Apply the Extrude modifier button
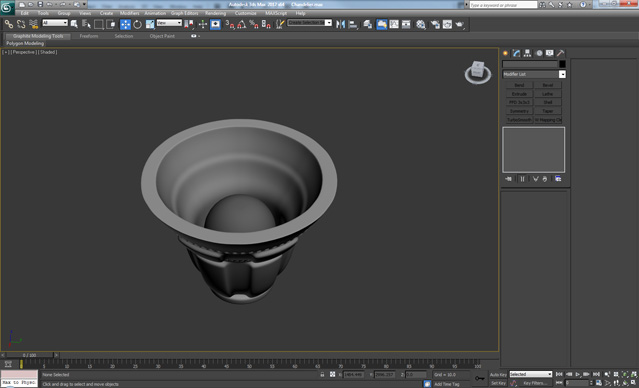 (x=519, y=94)
